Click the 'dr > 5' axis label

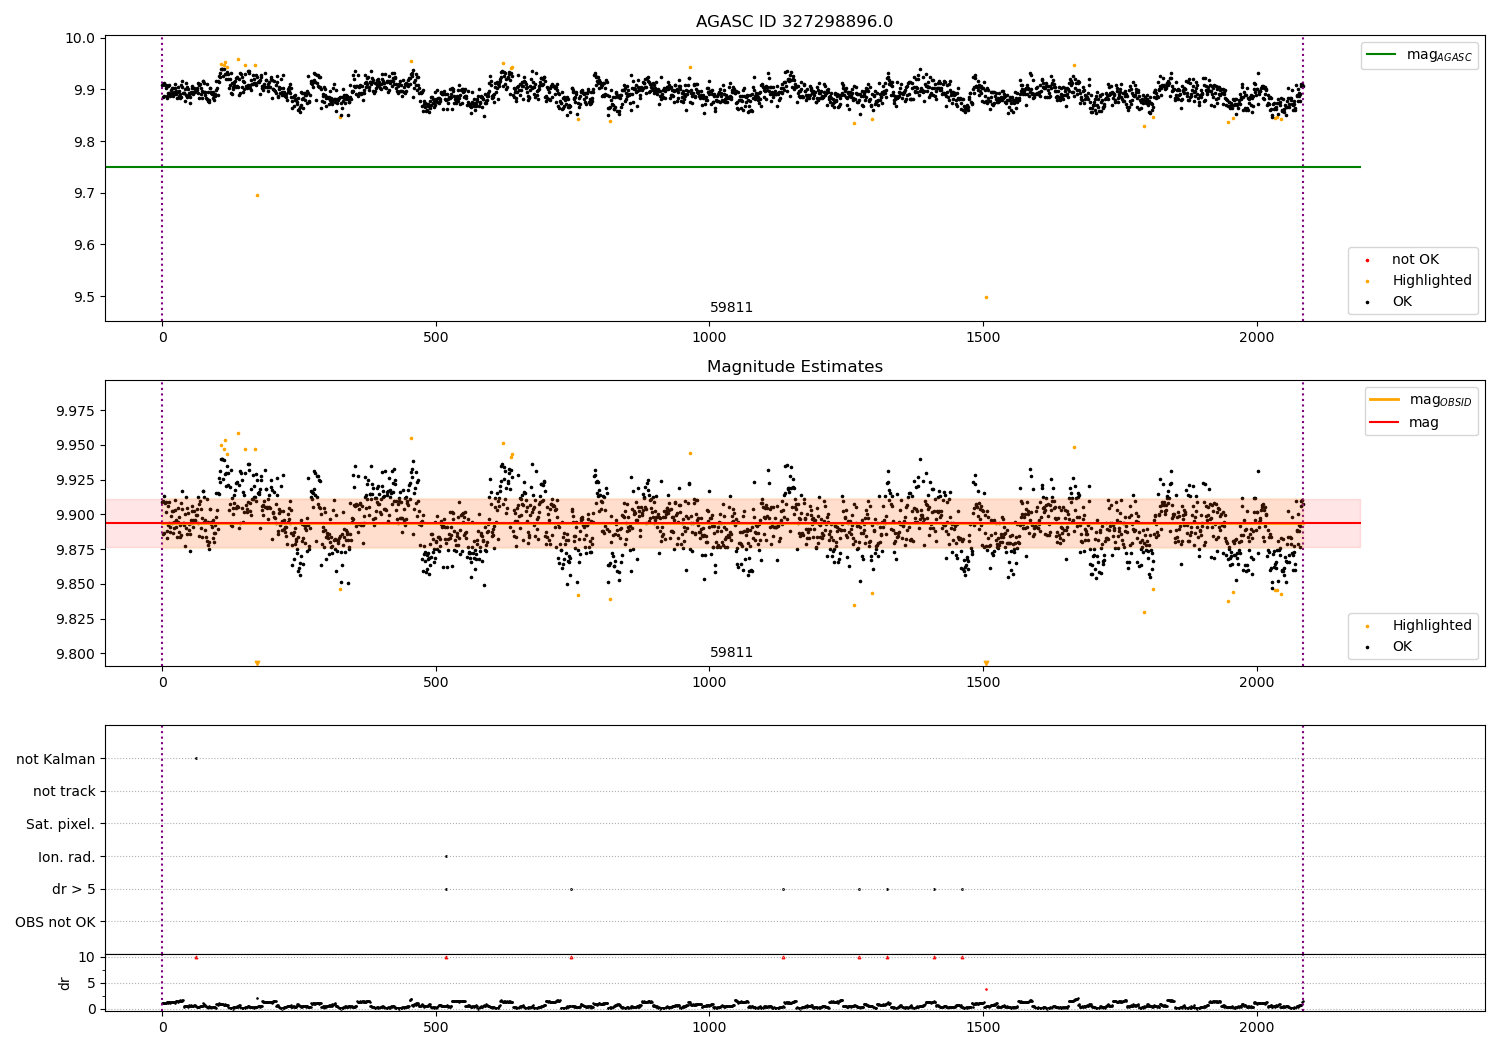[x=74, y=889]
